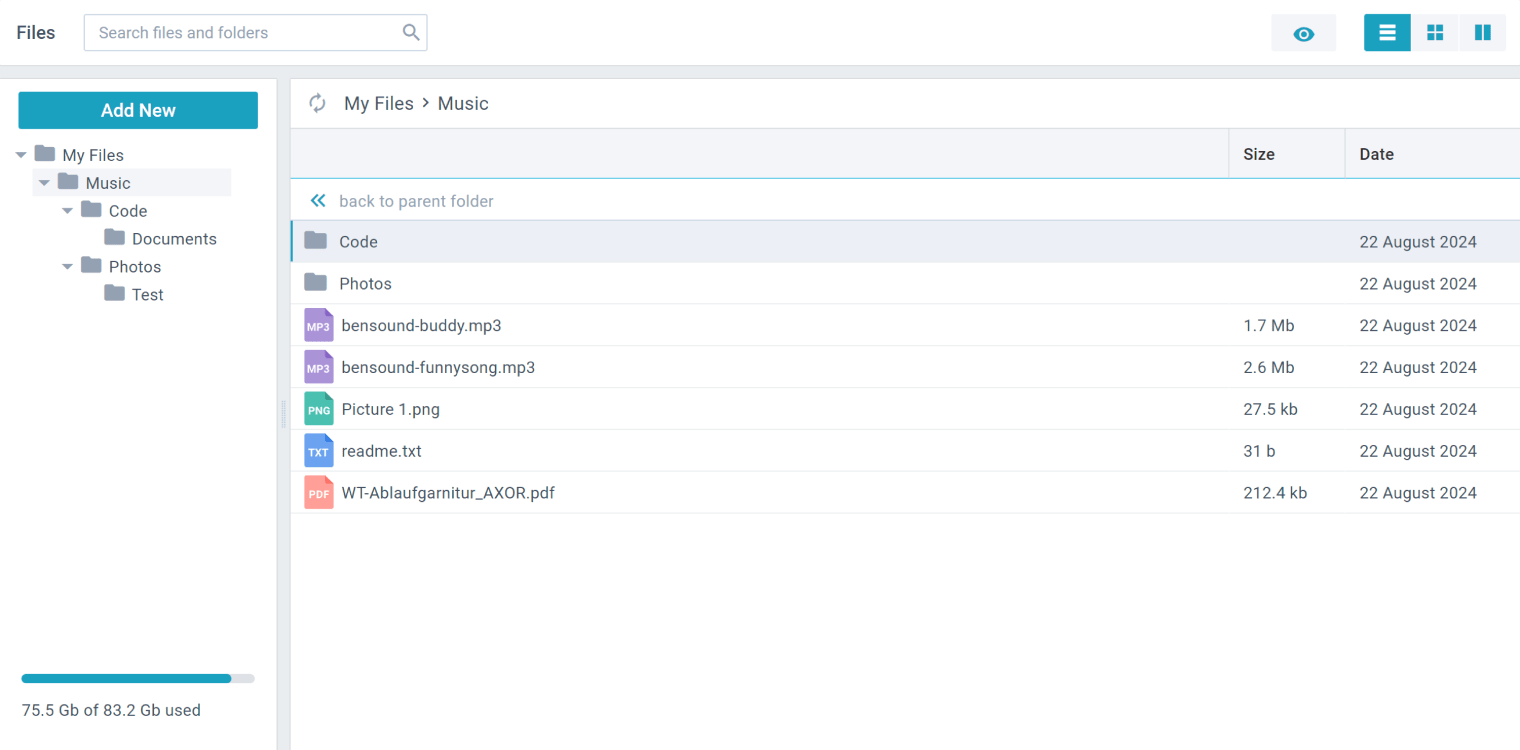The image size is (1520, 750).
Task: Click Music in breadcrumb path
Action: (x=463, y=103)
